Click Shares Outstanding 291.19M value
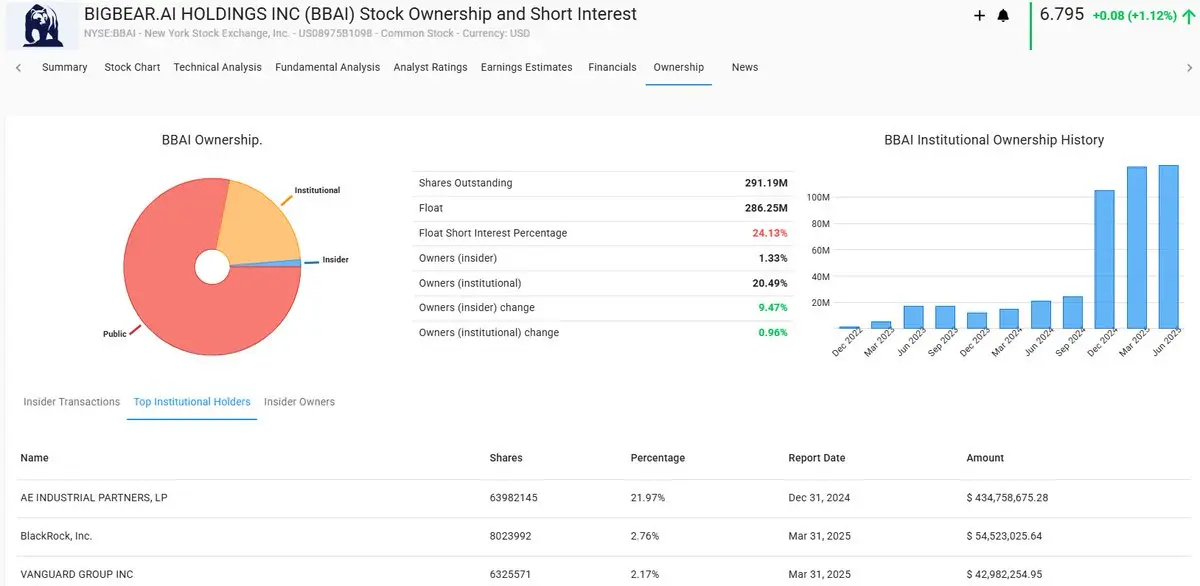 [766, 183]
